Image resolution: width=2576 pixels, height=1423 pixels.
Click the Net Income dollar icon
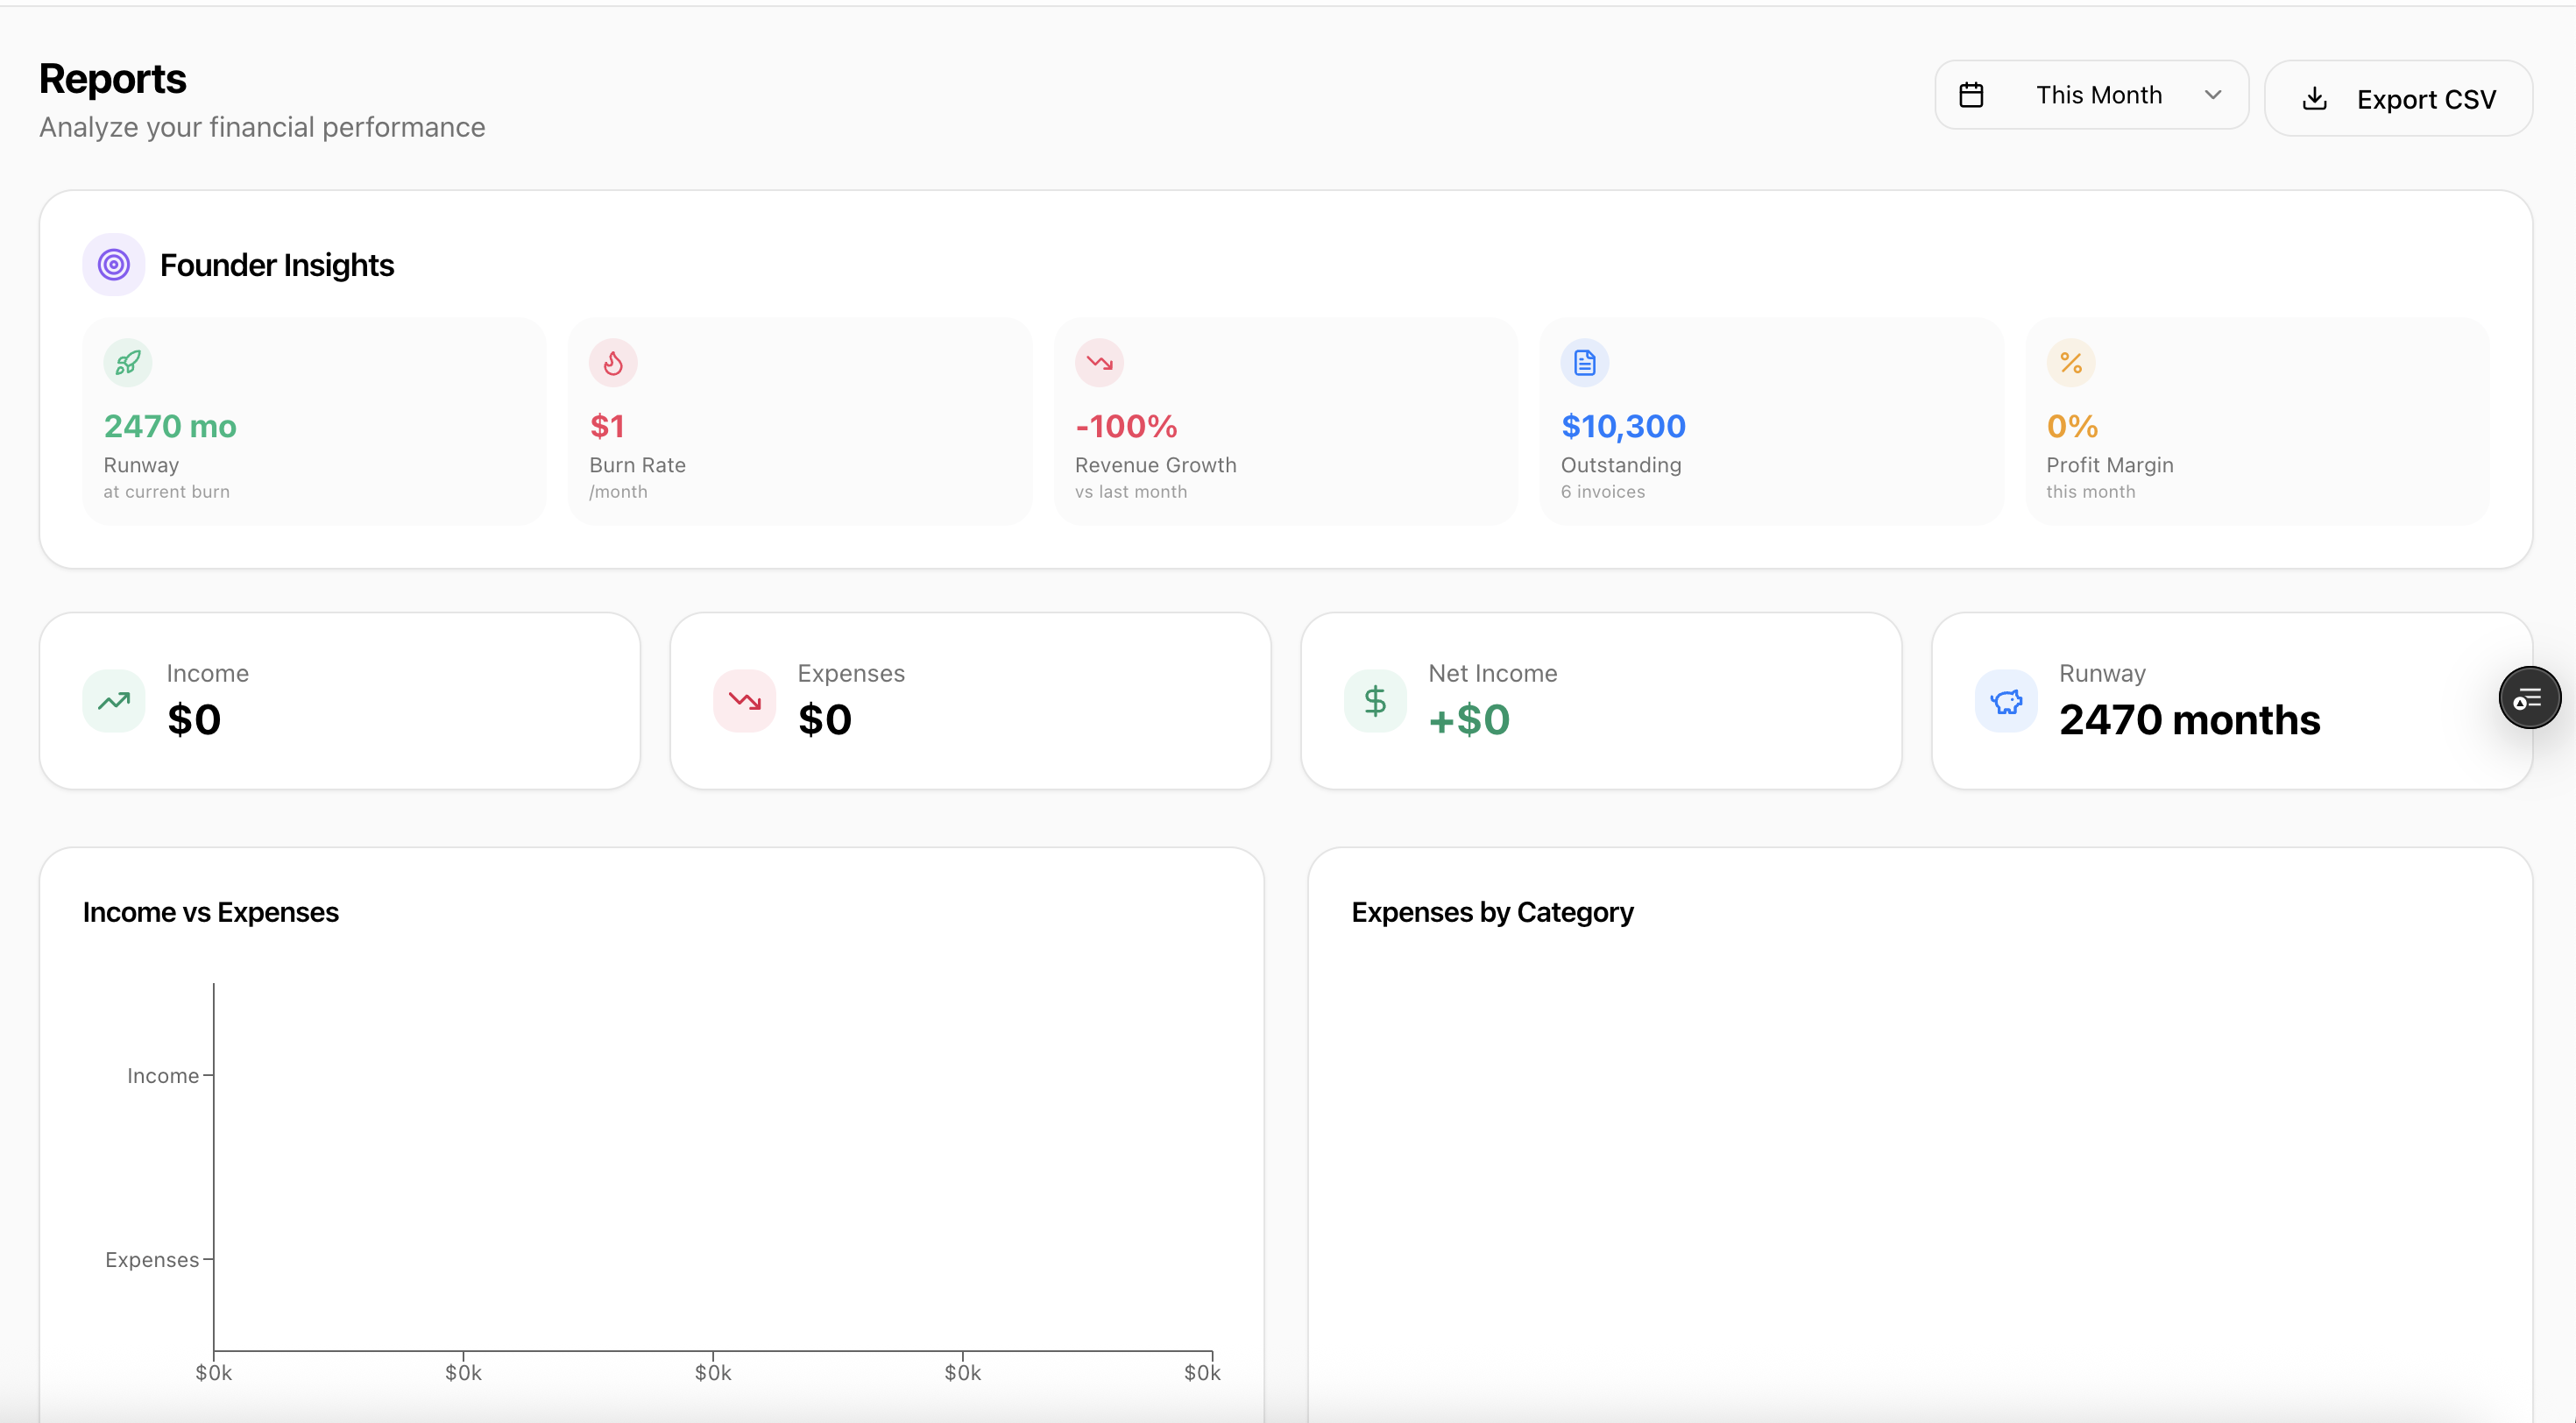(x=1375, y=701)
